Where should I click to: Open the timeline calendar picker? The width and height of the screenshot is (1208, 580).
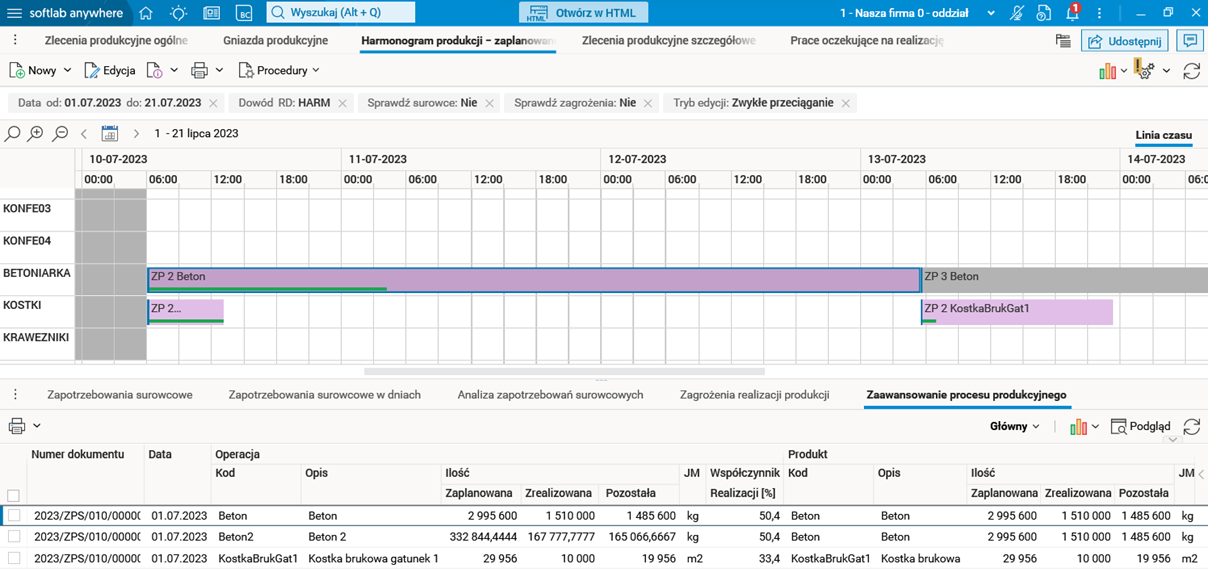pos(110,134)
